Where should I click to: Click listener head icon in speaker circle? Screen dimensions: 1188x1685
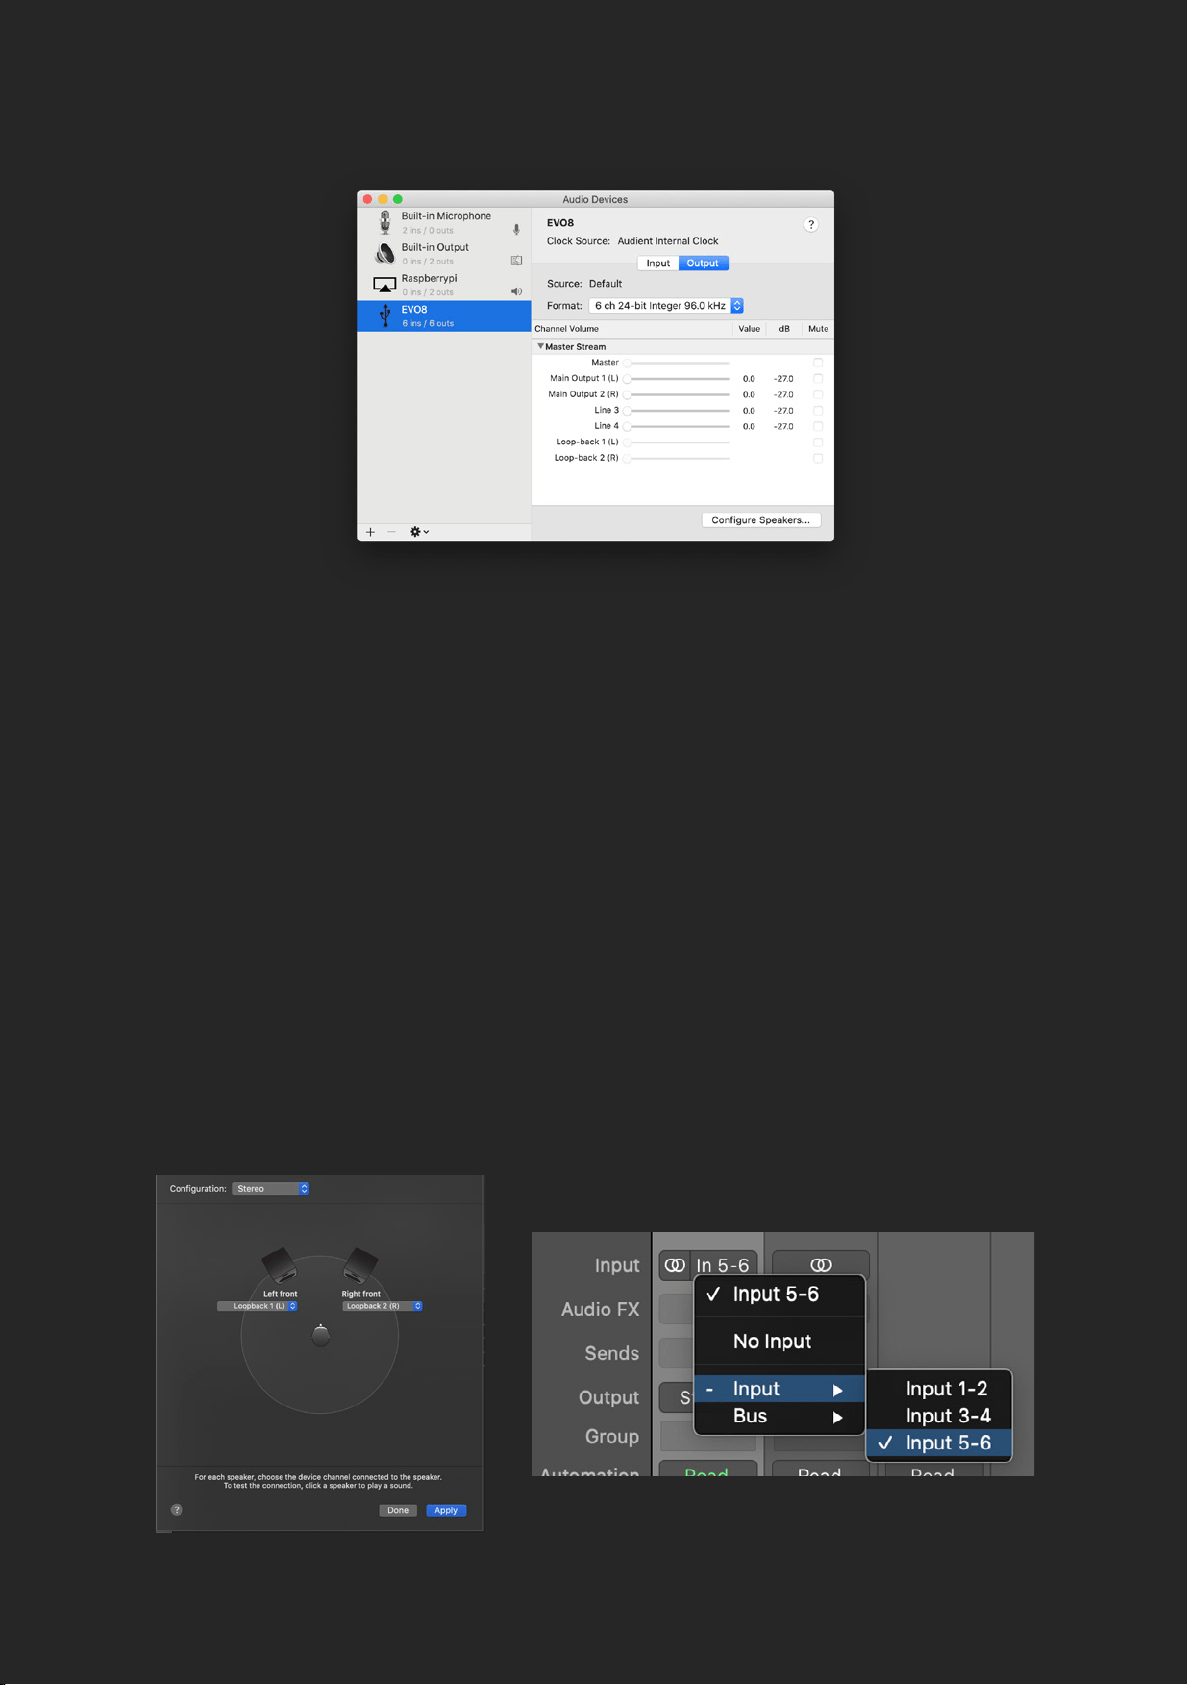pos(320,1335)
